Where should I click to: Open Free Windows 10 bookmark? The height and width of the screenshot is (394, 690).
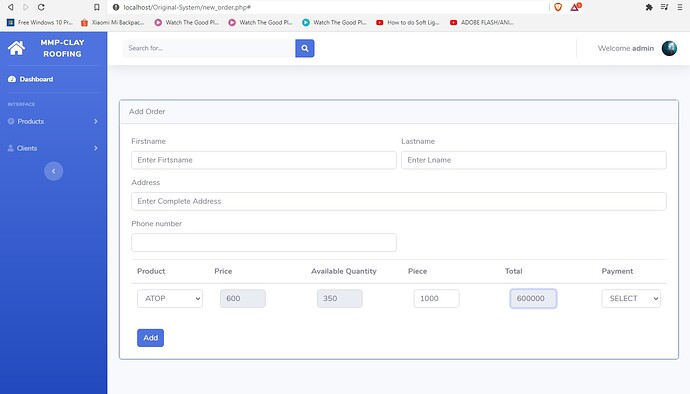(x=40, y=22)
